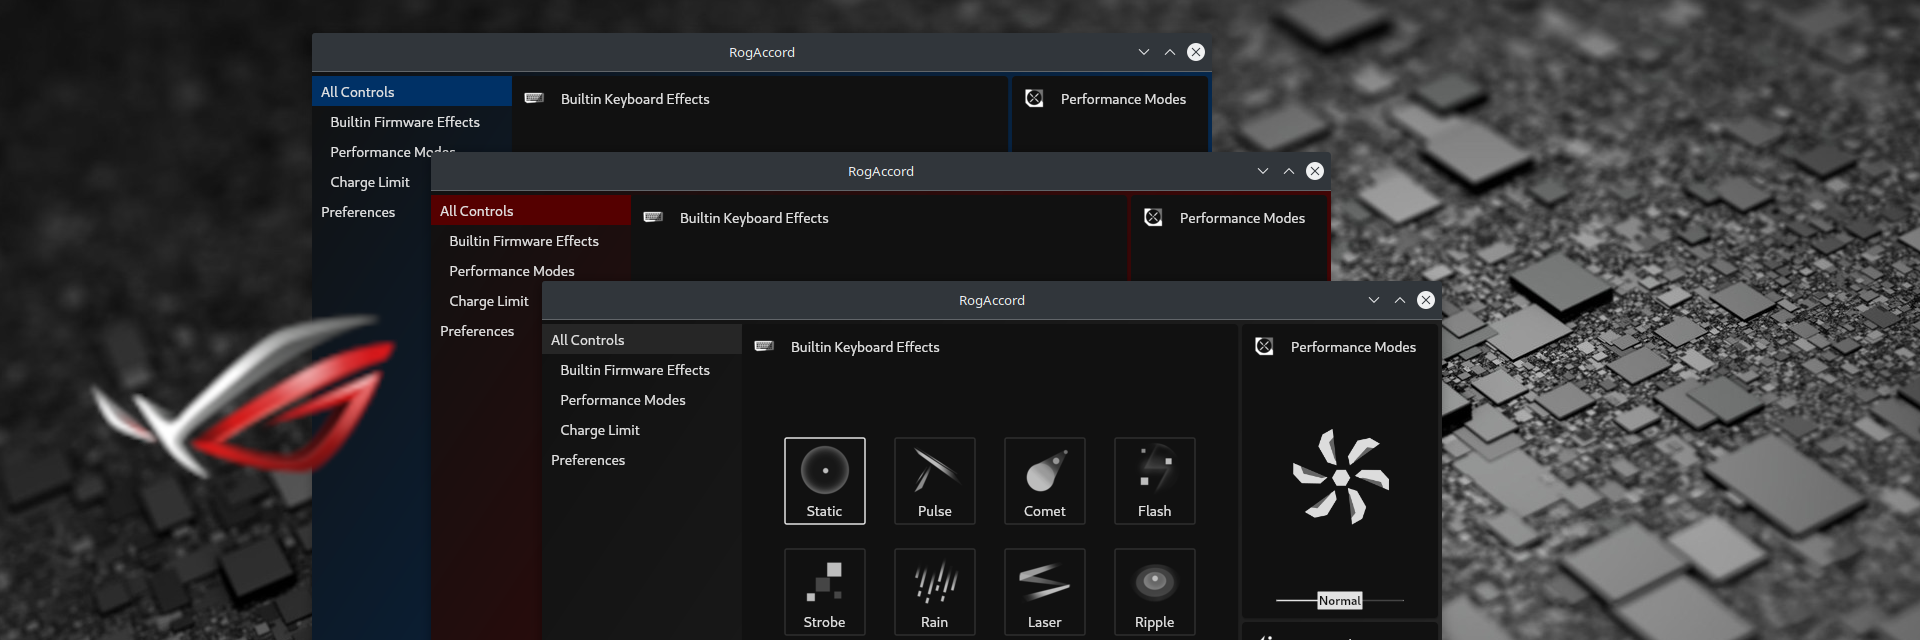The width and height of the screenshot is (1920, 640).
Task: Open Builtin Firmware Effects in blue window
Action: click(412, 122)
